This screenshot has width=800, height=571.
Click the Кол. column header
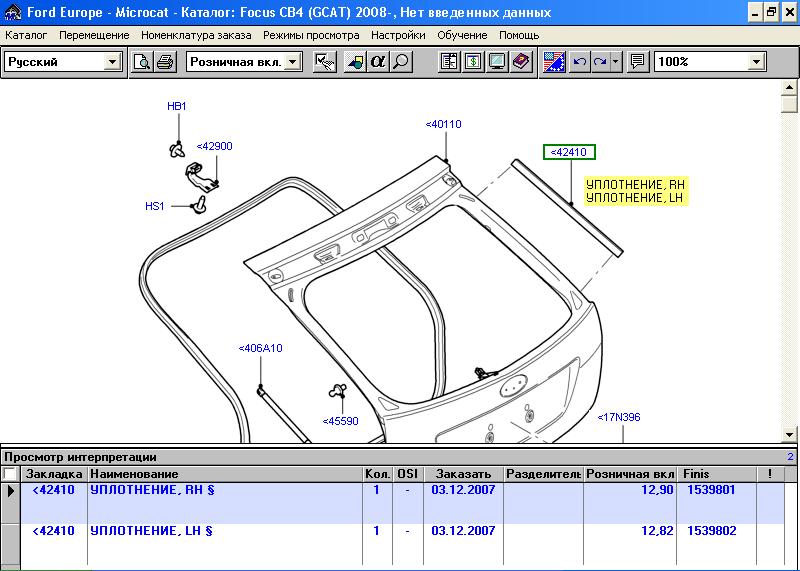[x=378, y=474]
